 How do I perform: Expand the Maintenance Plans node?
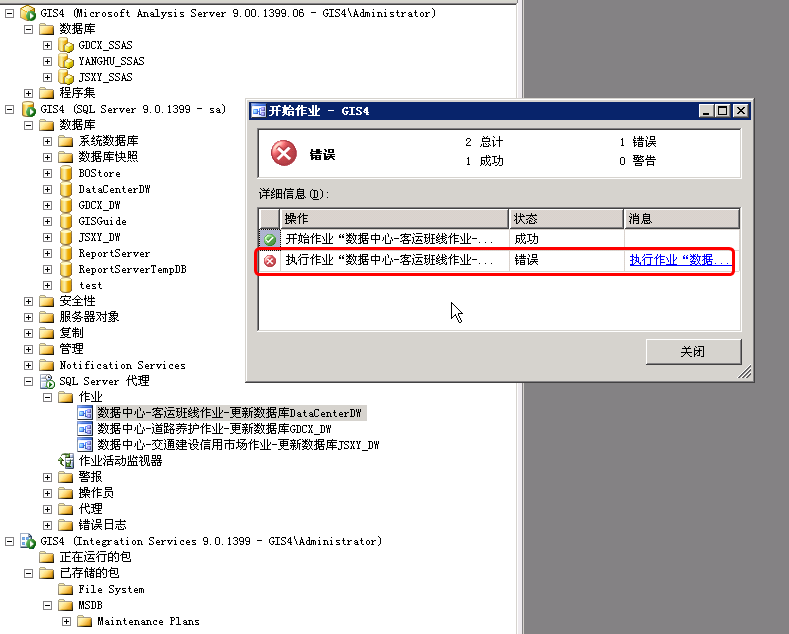point(66,621)
